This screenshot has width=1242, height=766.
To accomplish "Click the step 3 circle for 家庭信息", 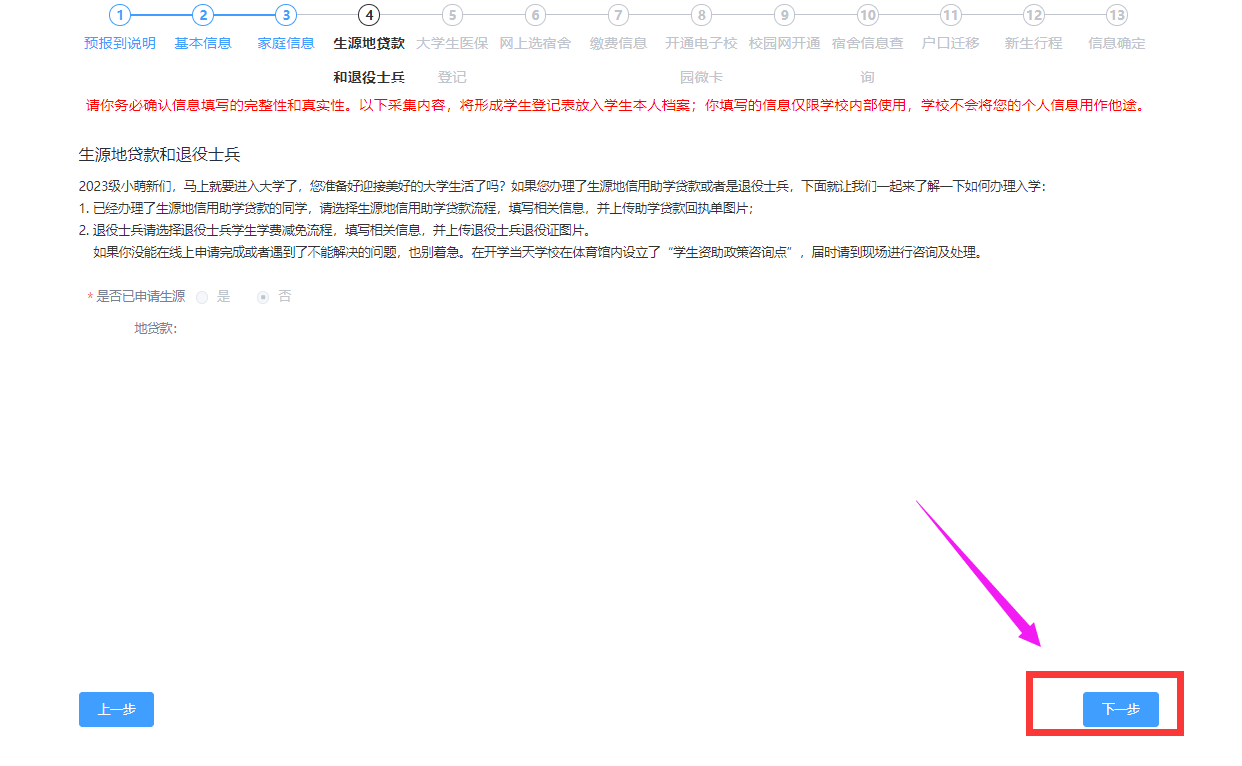I will coord(287,16).
